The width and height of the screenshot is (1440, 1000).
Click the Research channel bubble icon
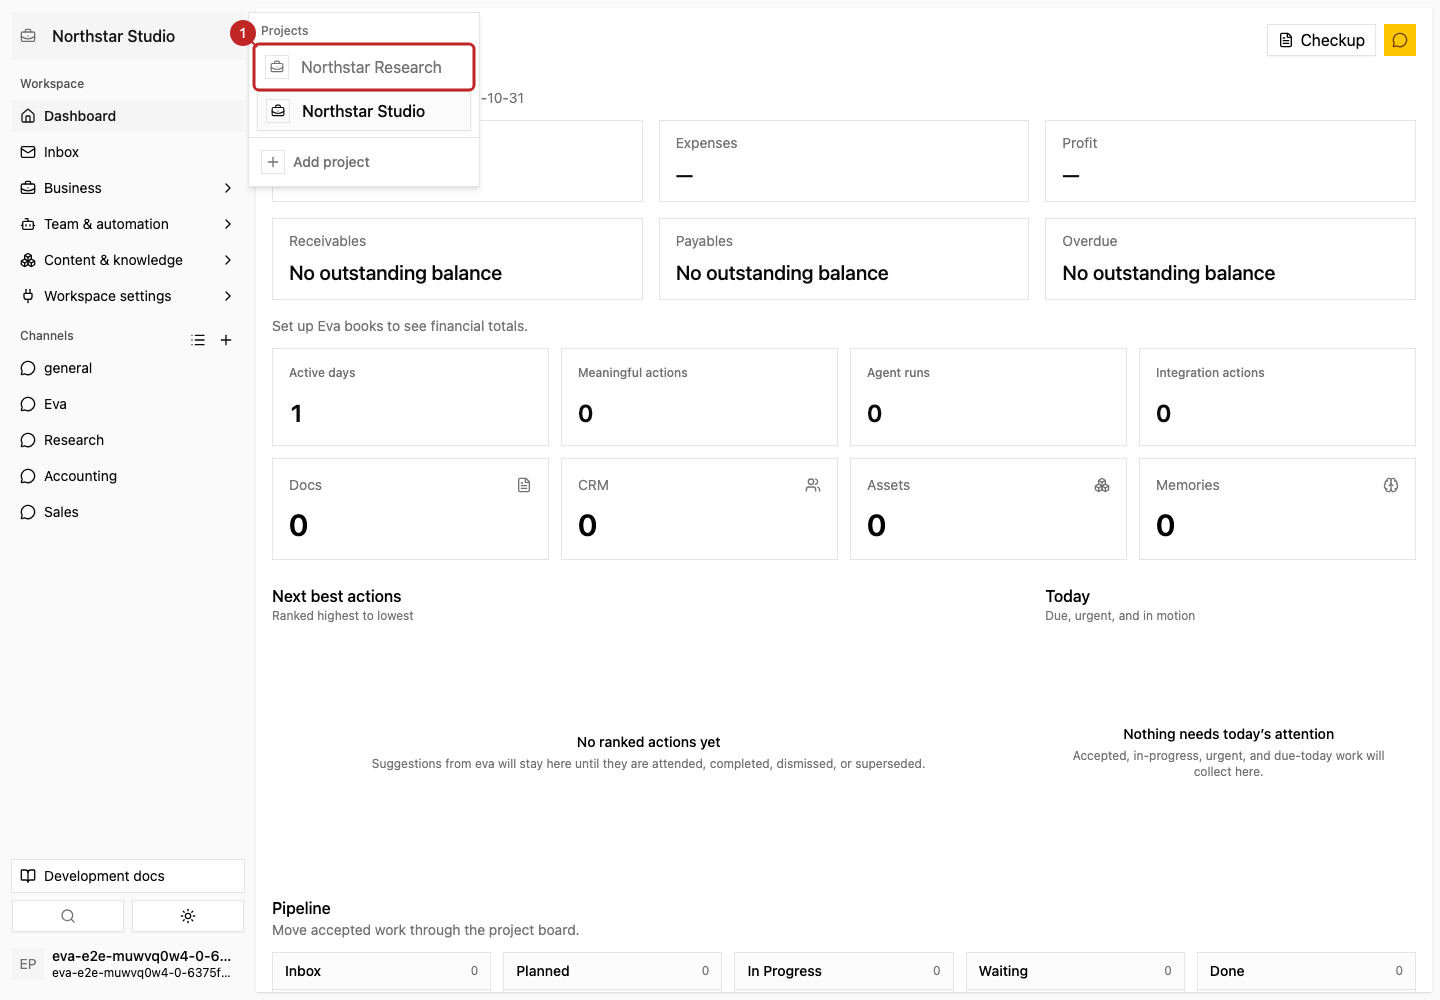[x=28, y=440]
